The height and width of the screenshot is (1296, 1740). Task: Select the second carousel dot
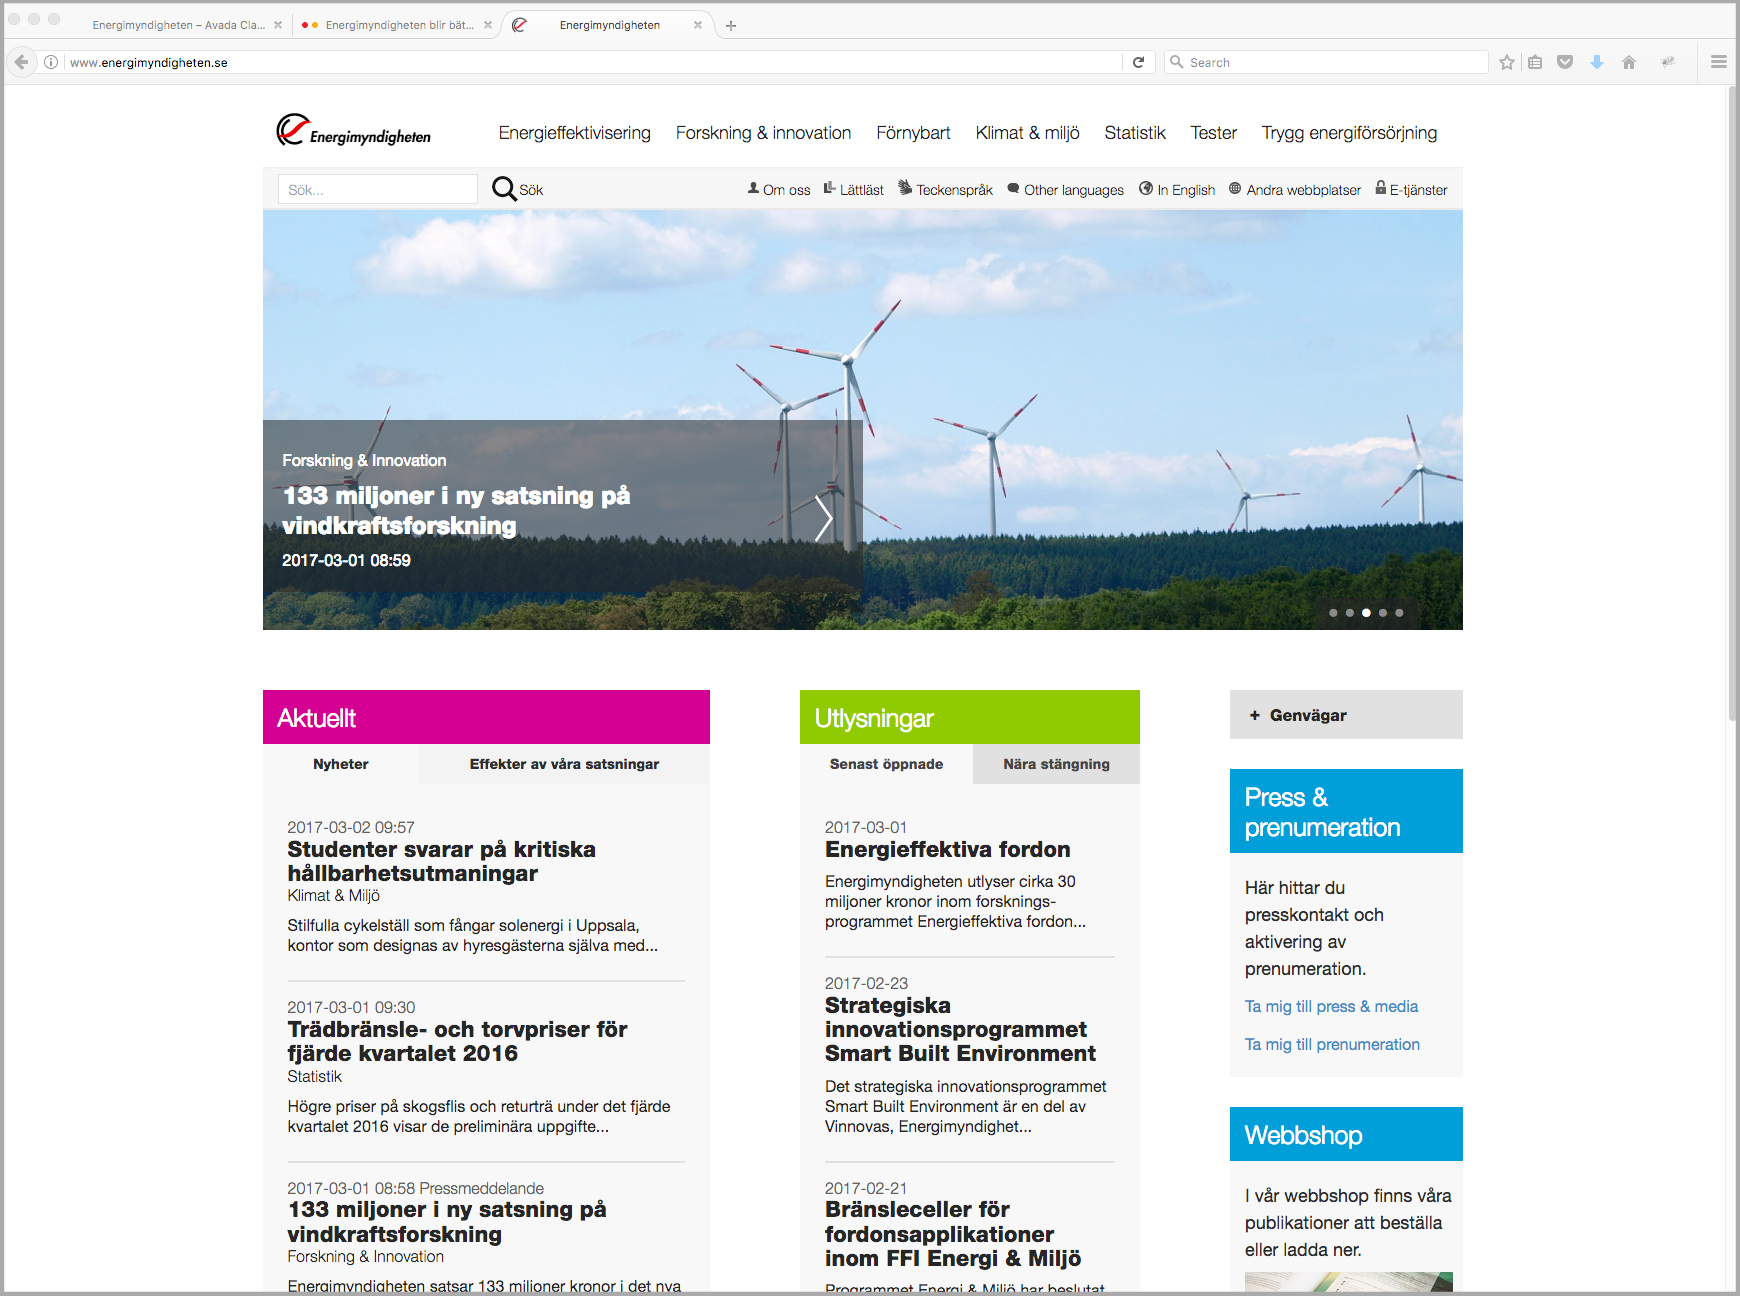[1350, 613]
